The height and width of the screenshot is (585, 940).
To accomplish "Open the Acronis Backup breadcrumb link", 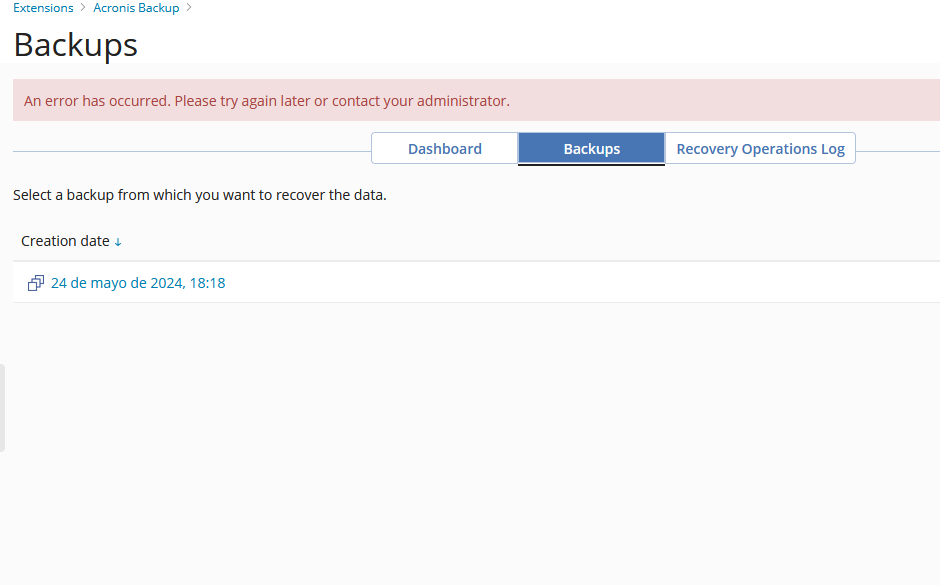I will pyautogui.click(x=136, y=8).
